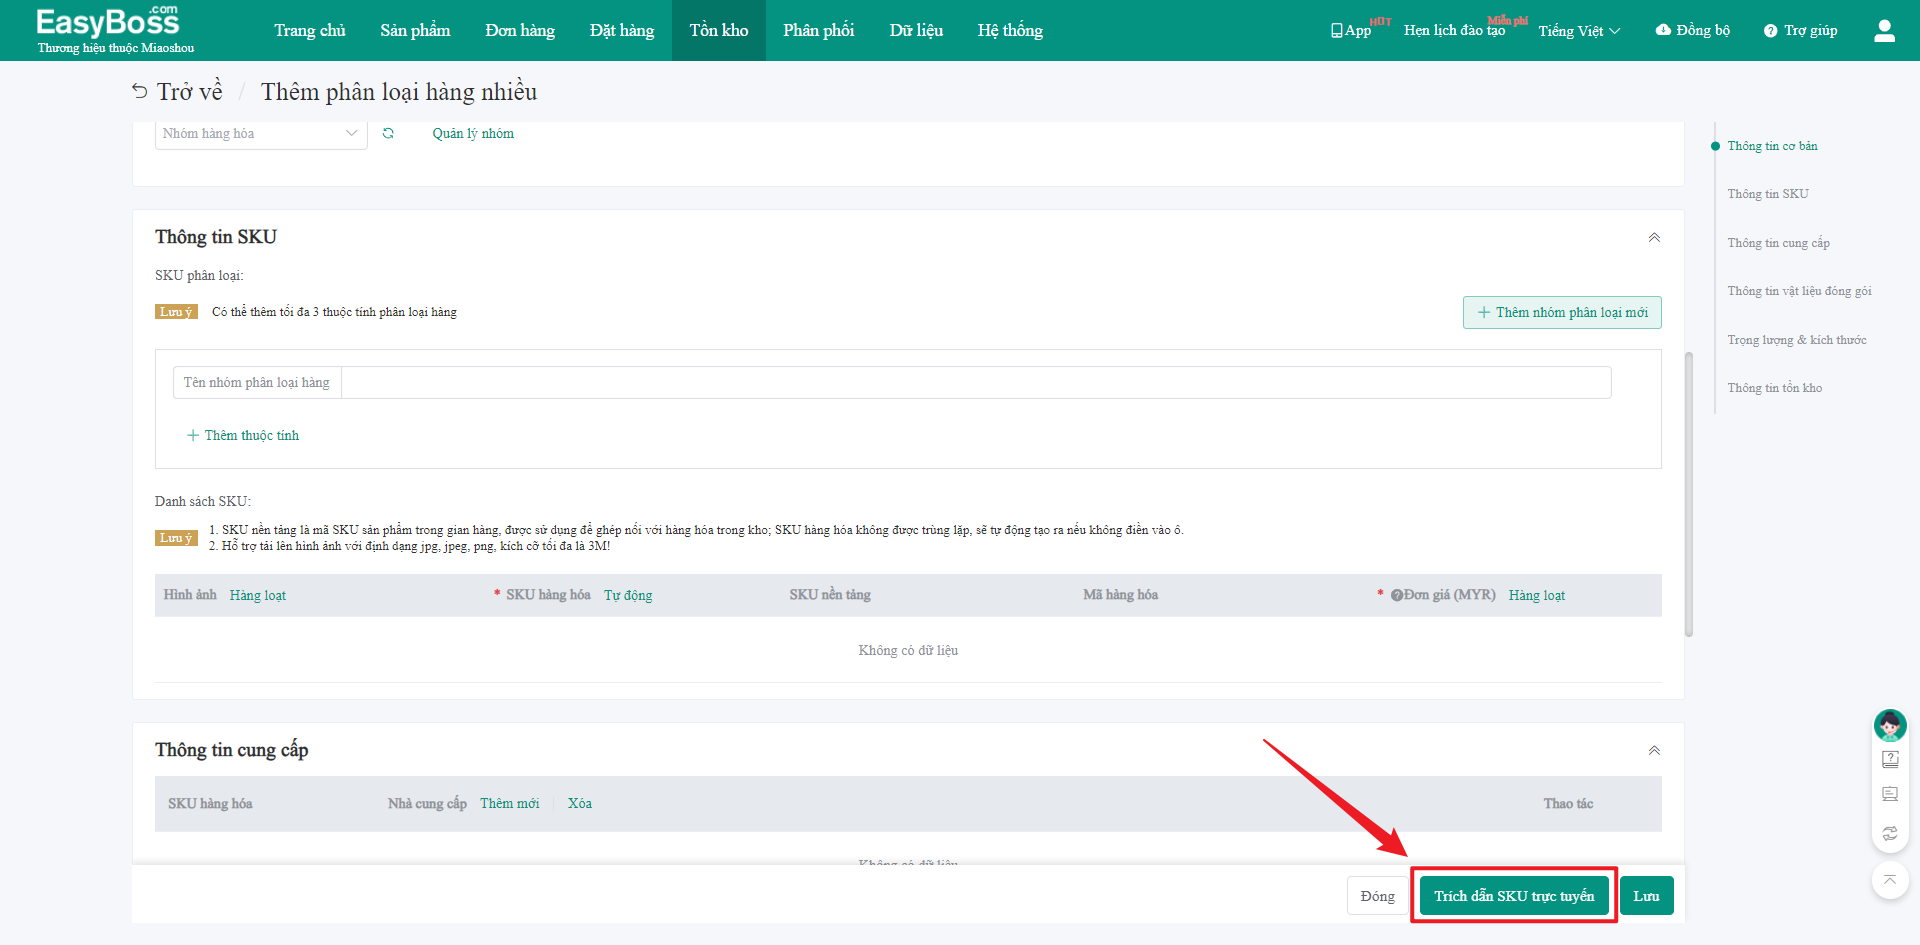
Task: Click the Trở về back arrow icon
Action: pyautogui.click(x=139, y=92)
